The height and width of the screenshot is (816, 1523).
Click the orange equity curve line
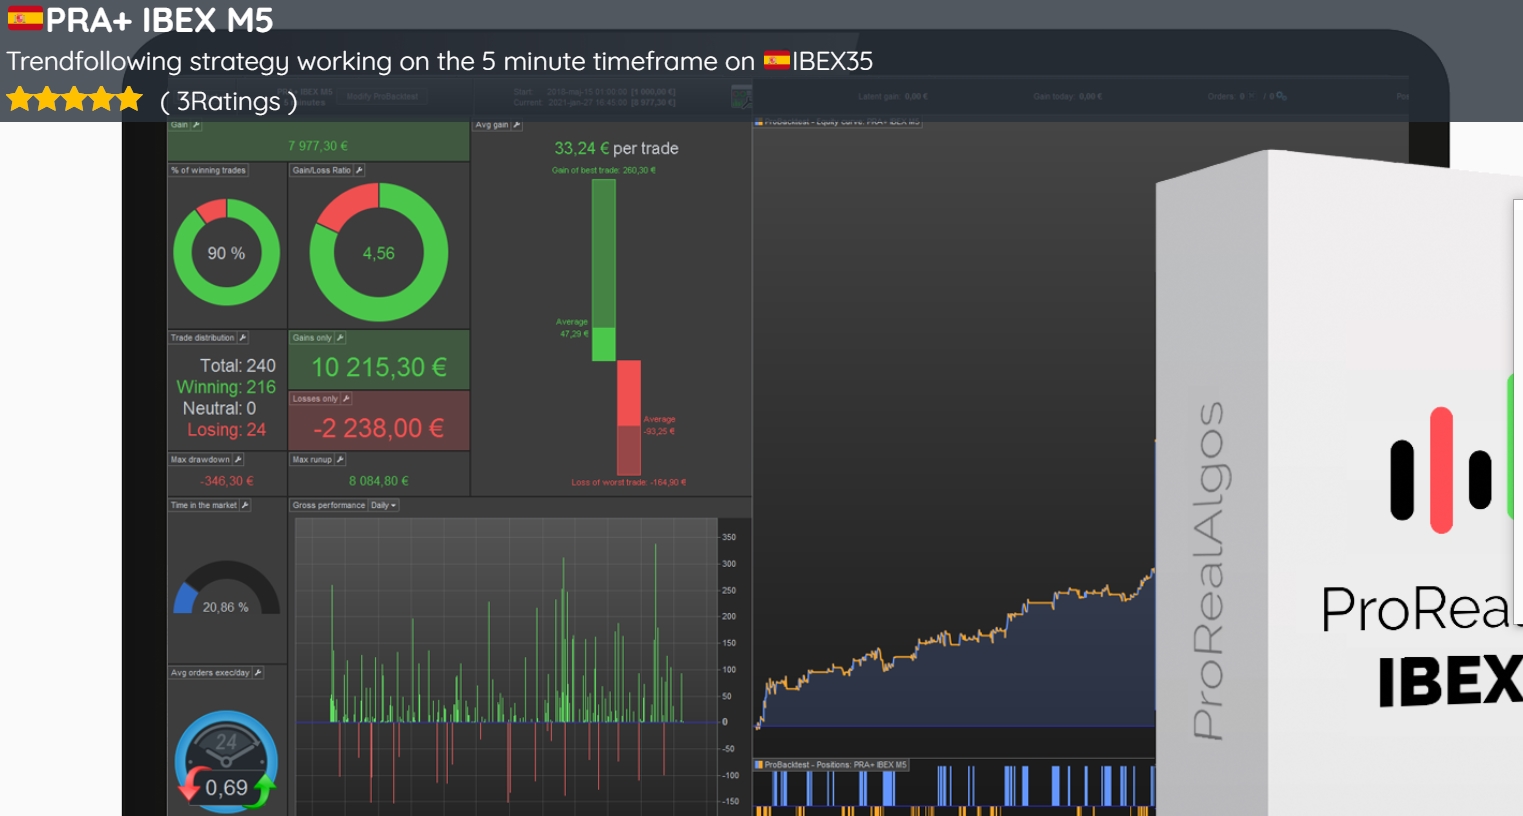point(956,636)
